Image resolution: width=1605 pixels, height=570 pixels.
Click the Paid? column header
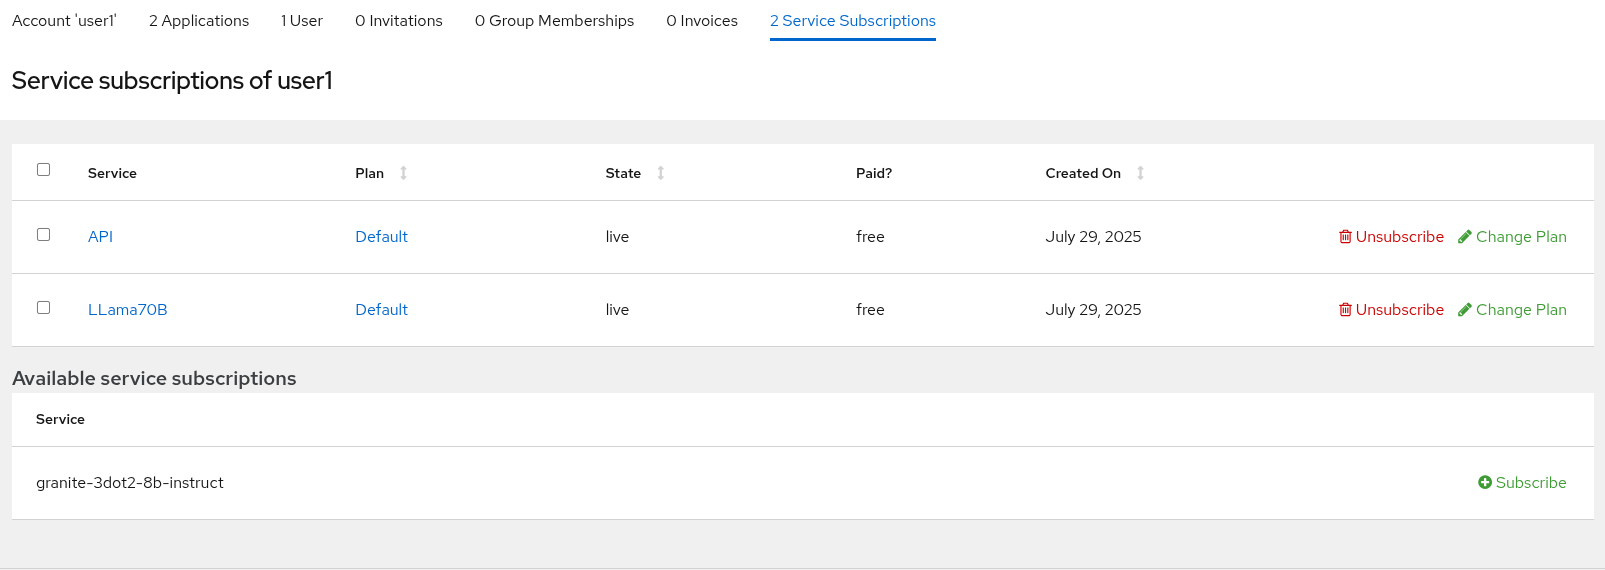click(874, 173)
